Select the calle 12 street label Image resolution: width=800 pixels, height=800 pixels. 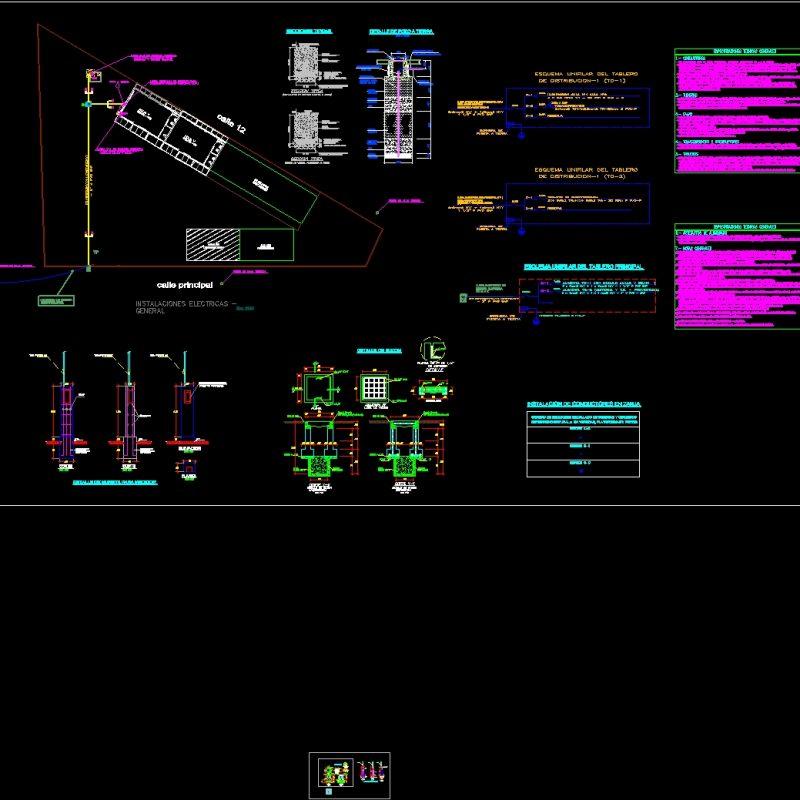(x=231, y=121)
